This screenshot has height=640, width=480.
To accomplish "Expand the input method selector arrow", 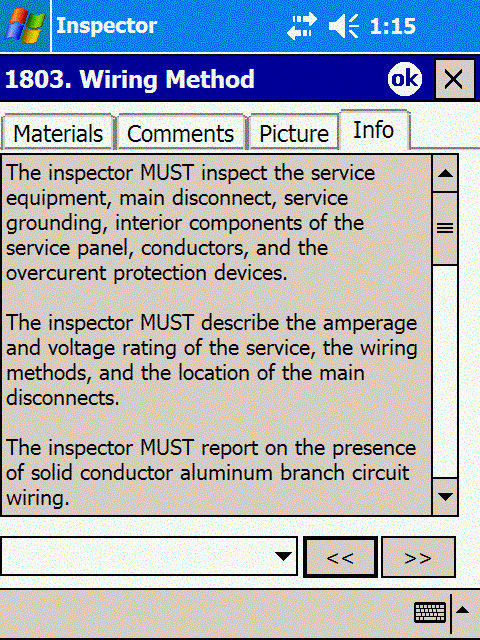I will (463, 611).
